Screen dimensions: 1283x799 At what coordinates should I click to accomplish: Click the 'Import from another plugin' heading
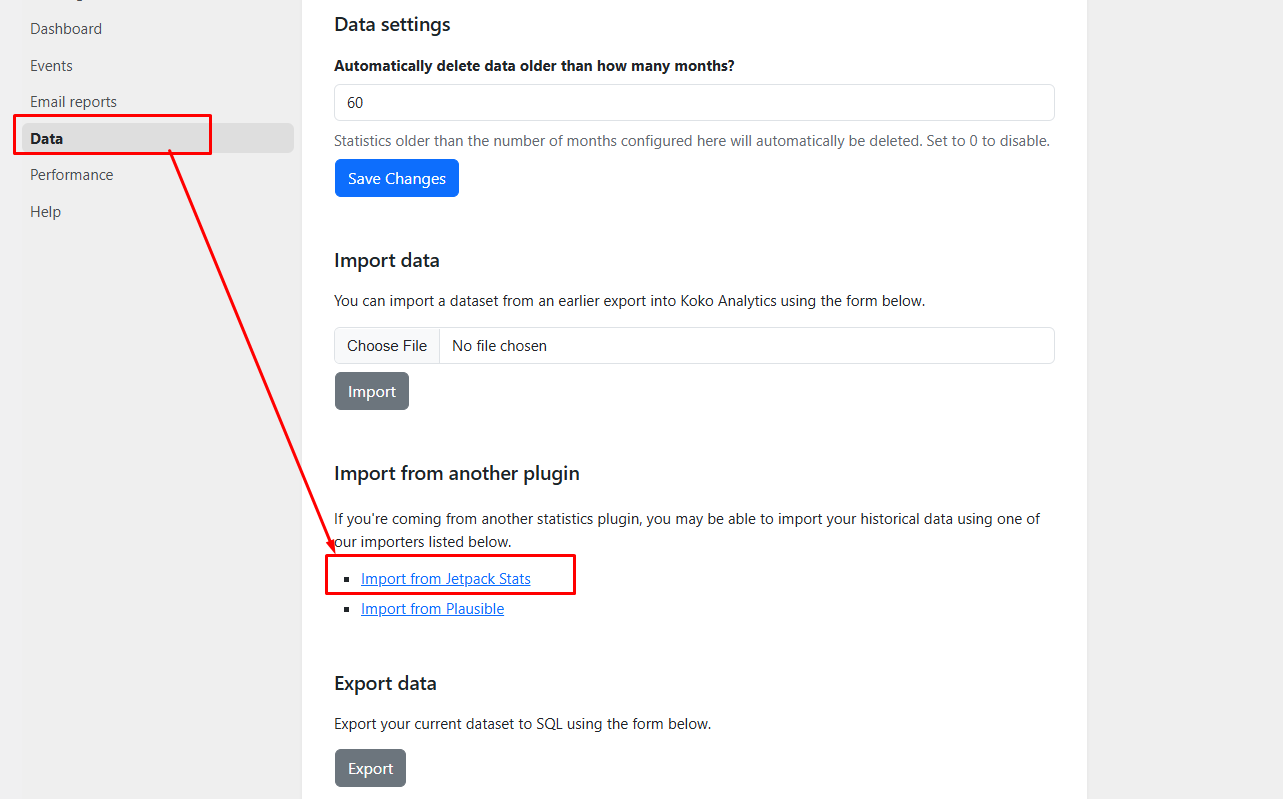tap(457, 474)
